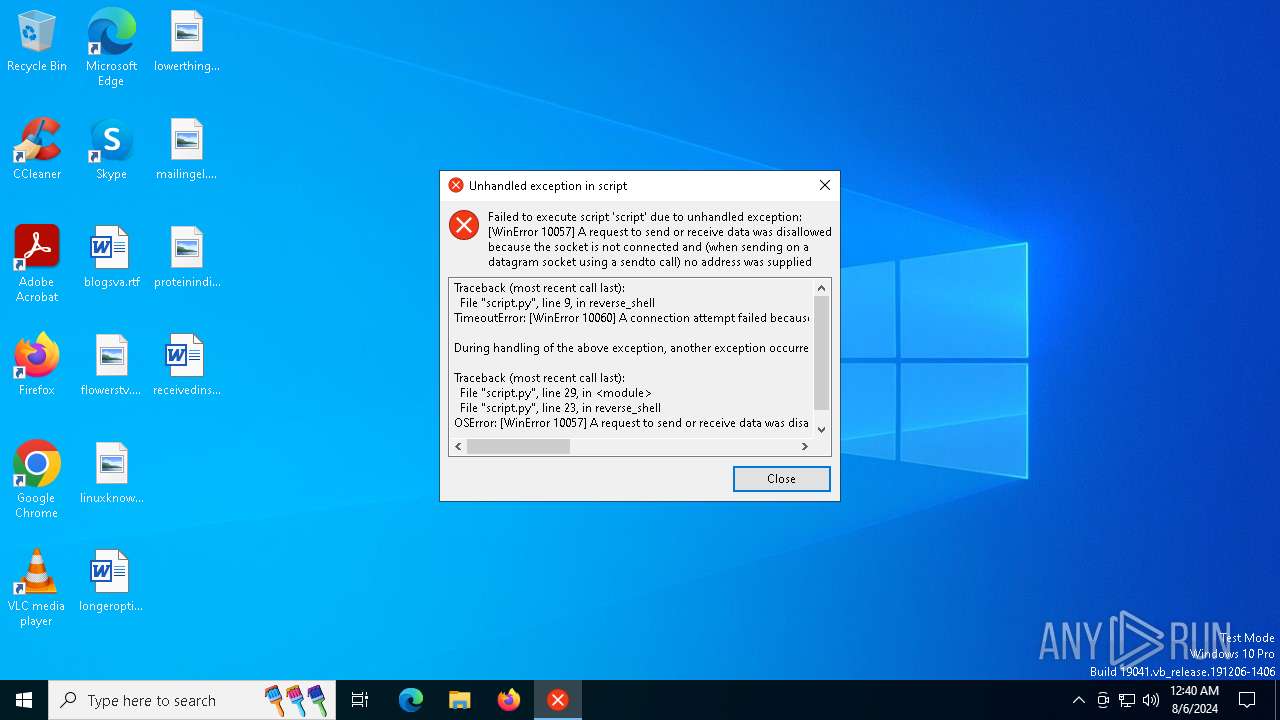Screen dimensions: 1280x720
Task: Click the paintbrushes search highlight icon
Action: (297, 700)
